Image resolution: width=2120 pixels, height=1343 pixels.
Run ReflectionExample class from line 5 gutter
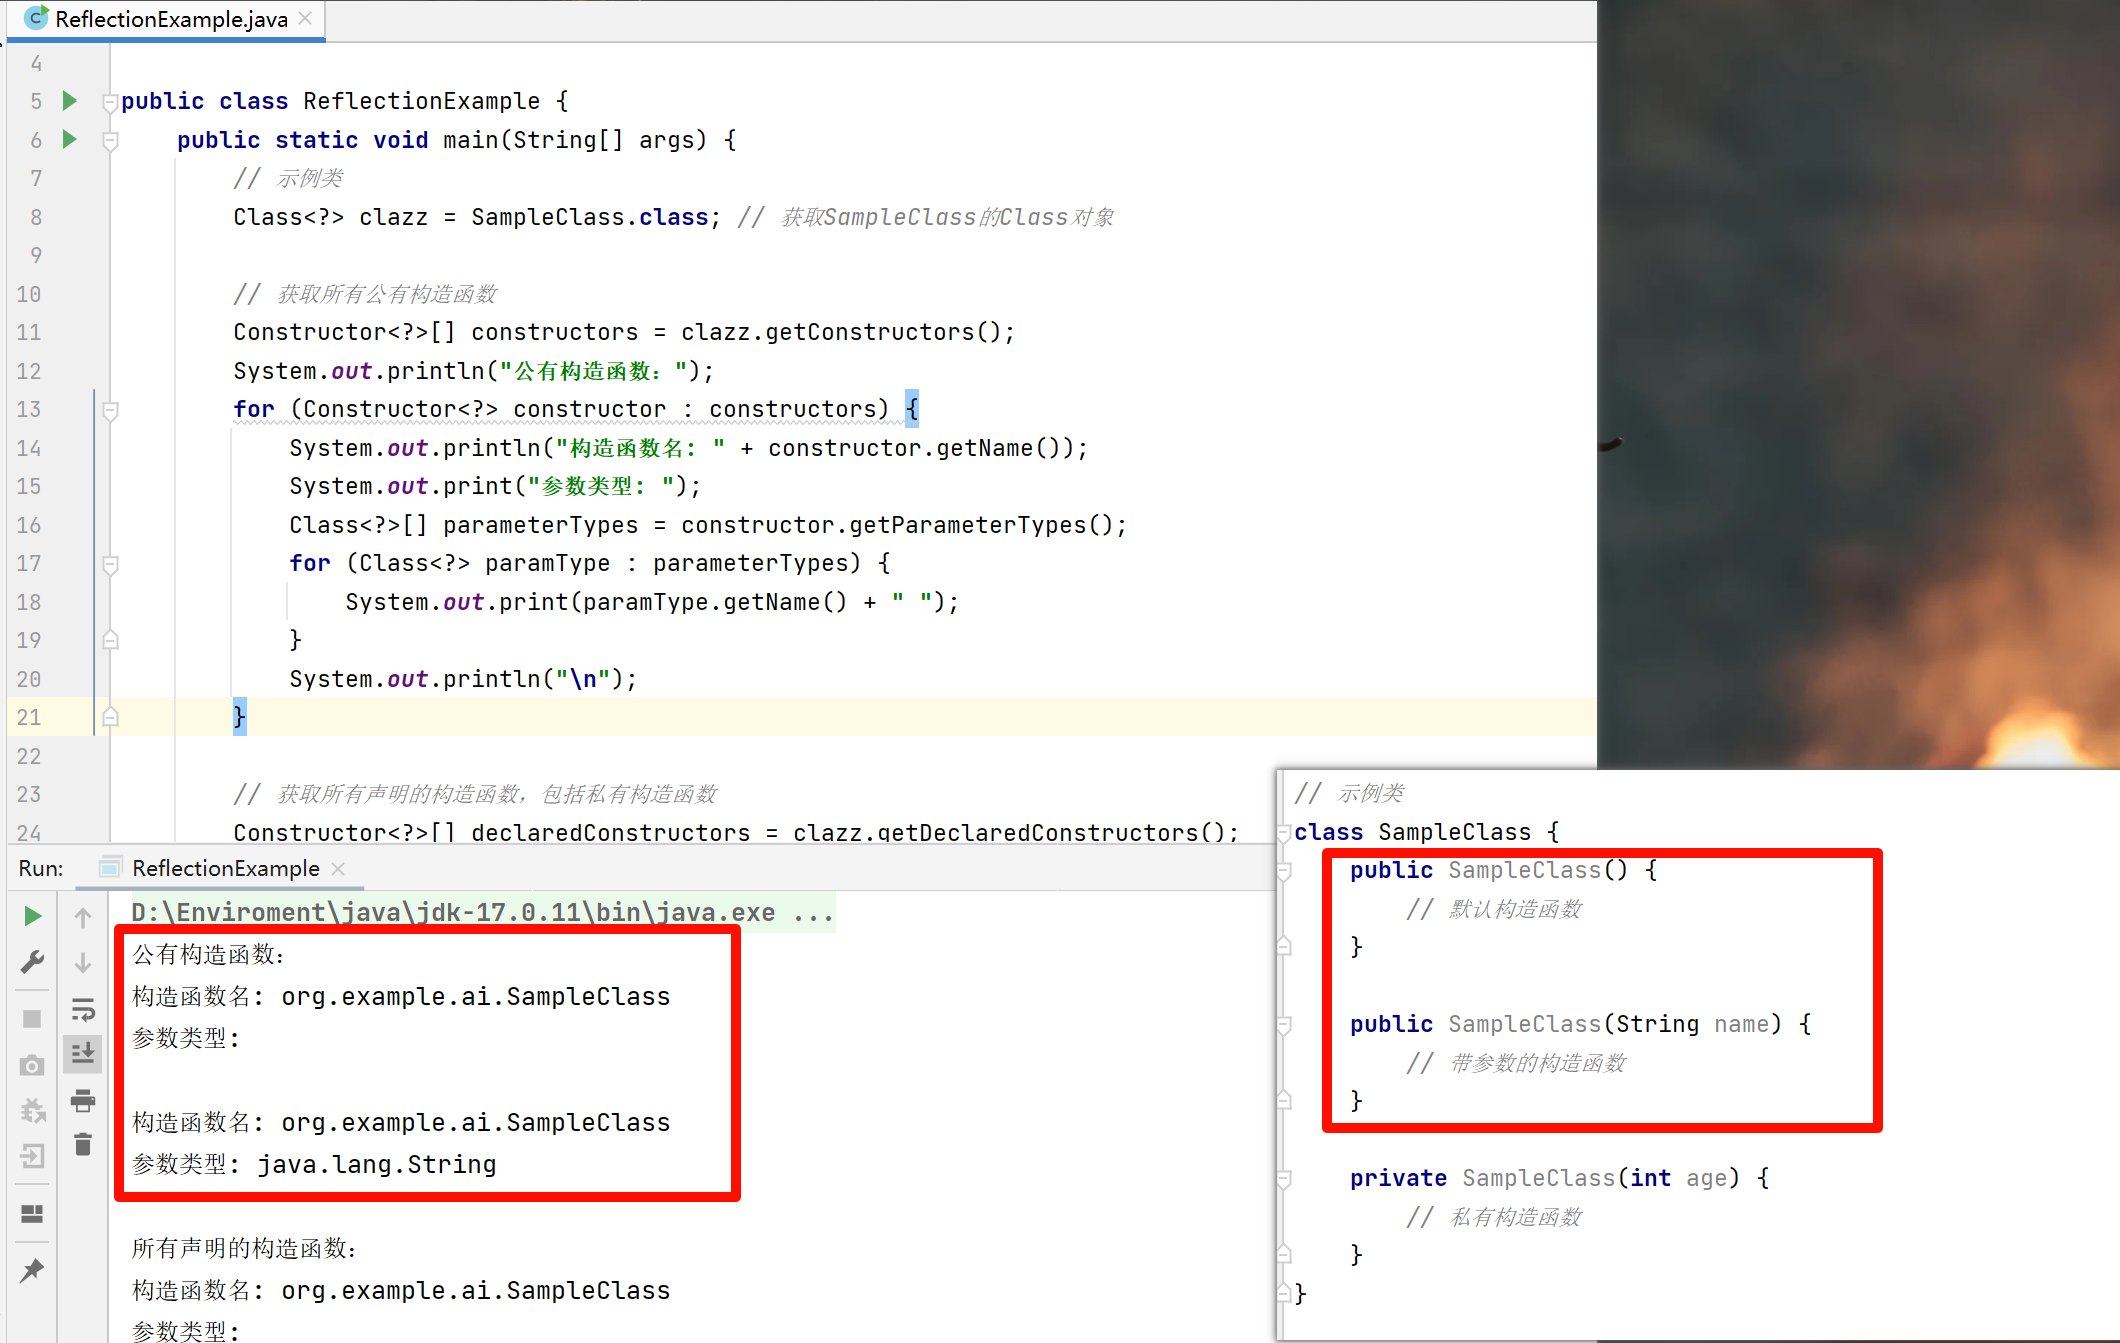(69, 100)
